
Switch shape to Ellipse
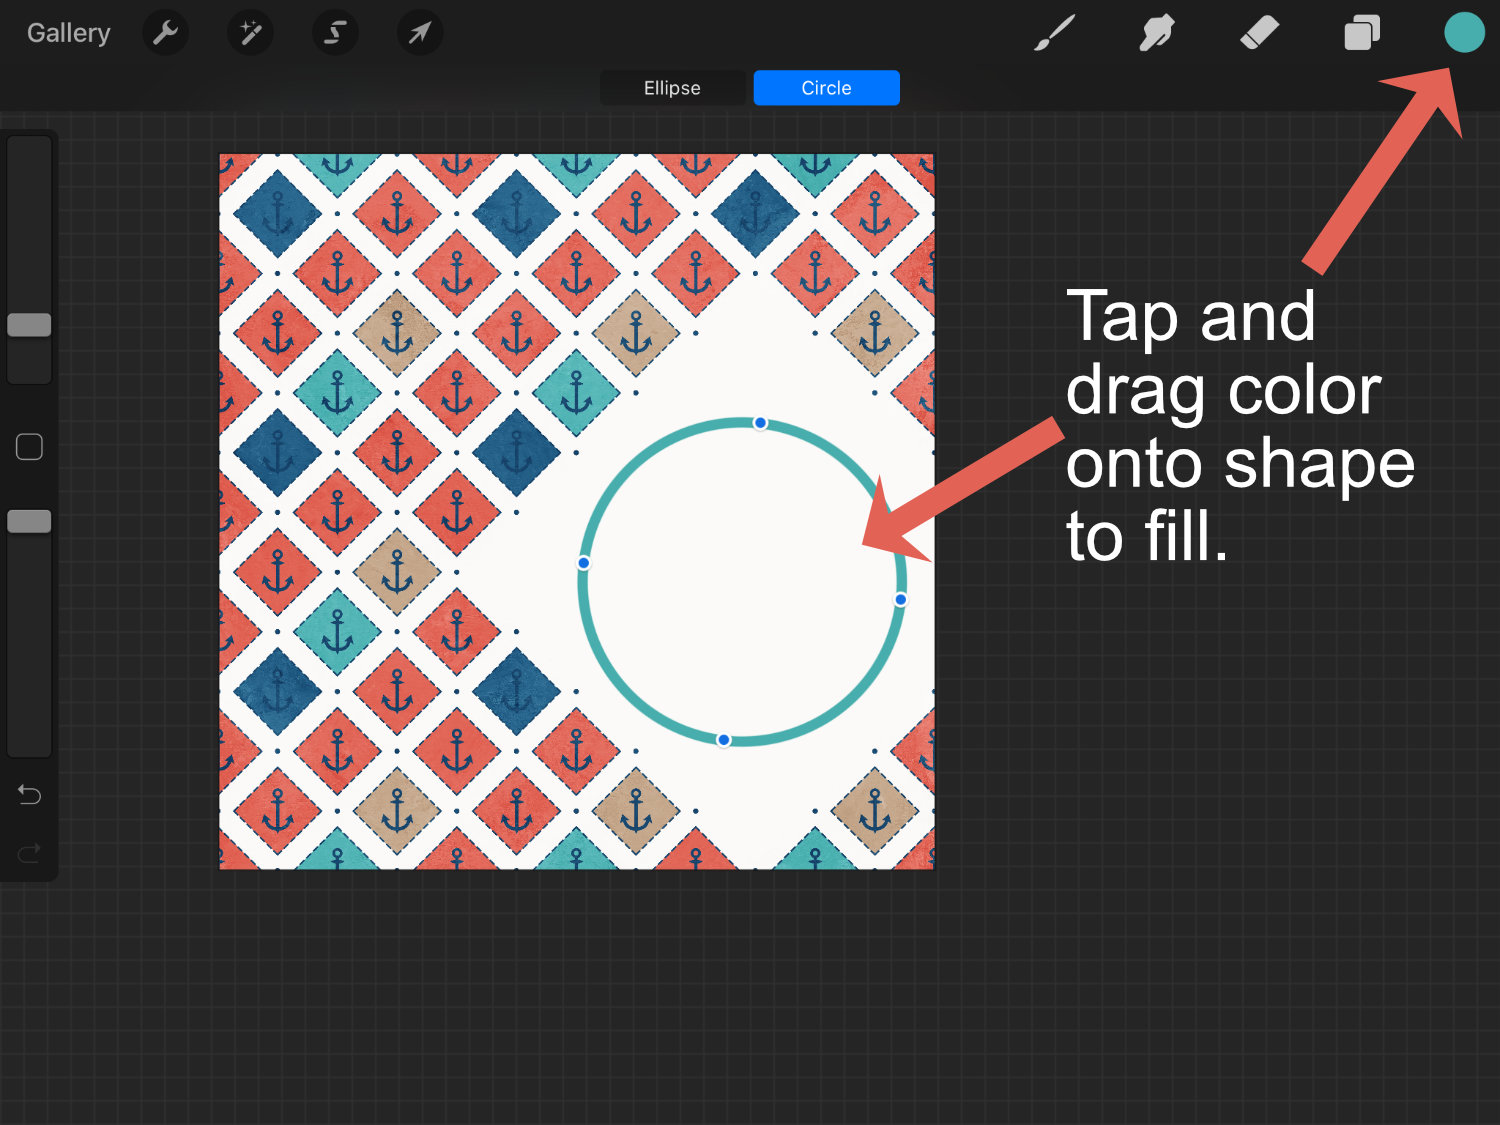pos(672,88)
